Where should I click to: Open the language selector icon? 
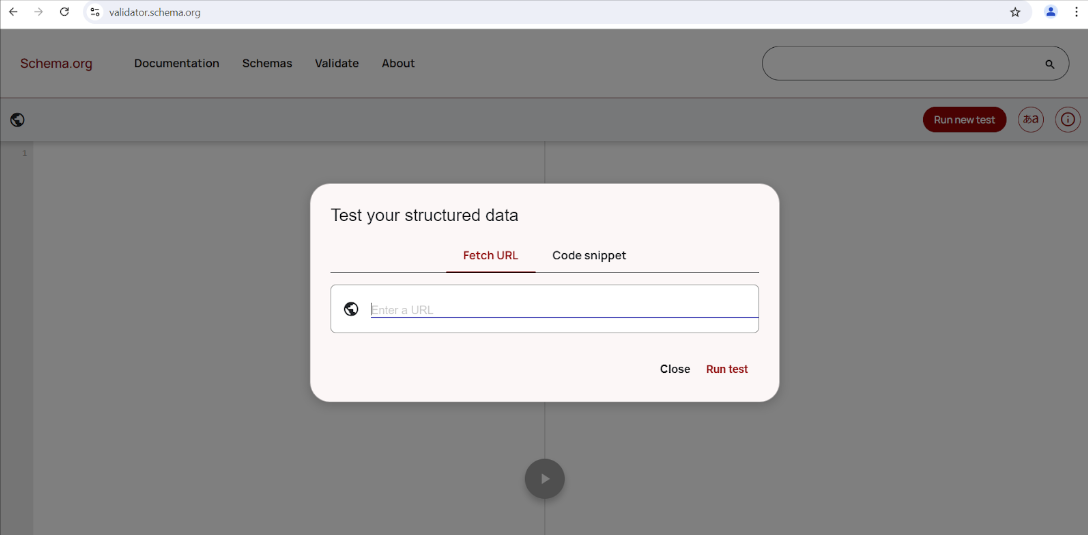click(x=1030, y=119)
